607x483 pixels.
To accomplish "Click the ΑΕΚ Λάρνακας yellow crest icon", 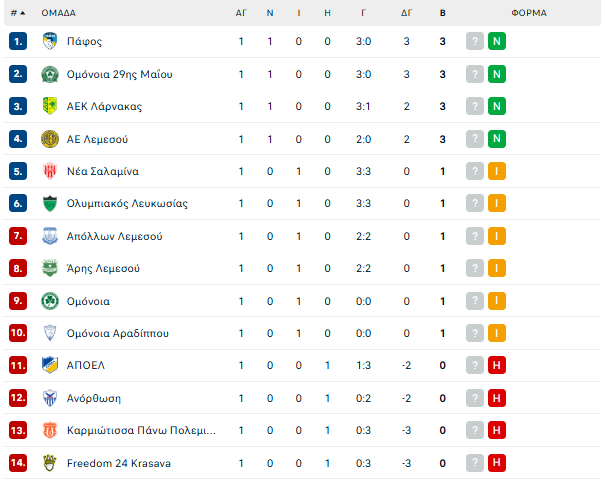I will (x=50, y=106).
